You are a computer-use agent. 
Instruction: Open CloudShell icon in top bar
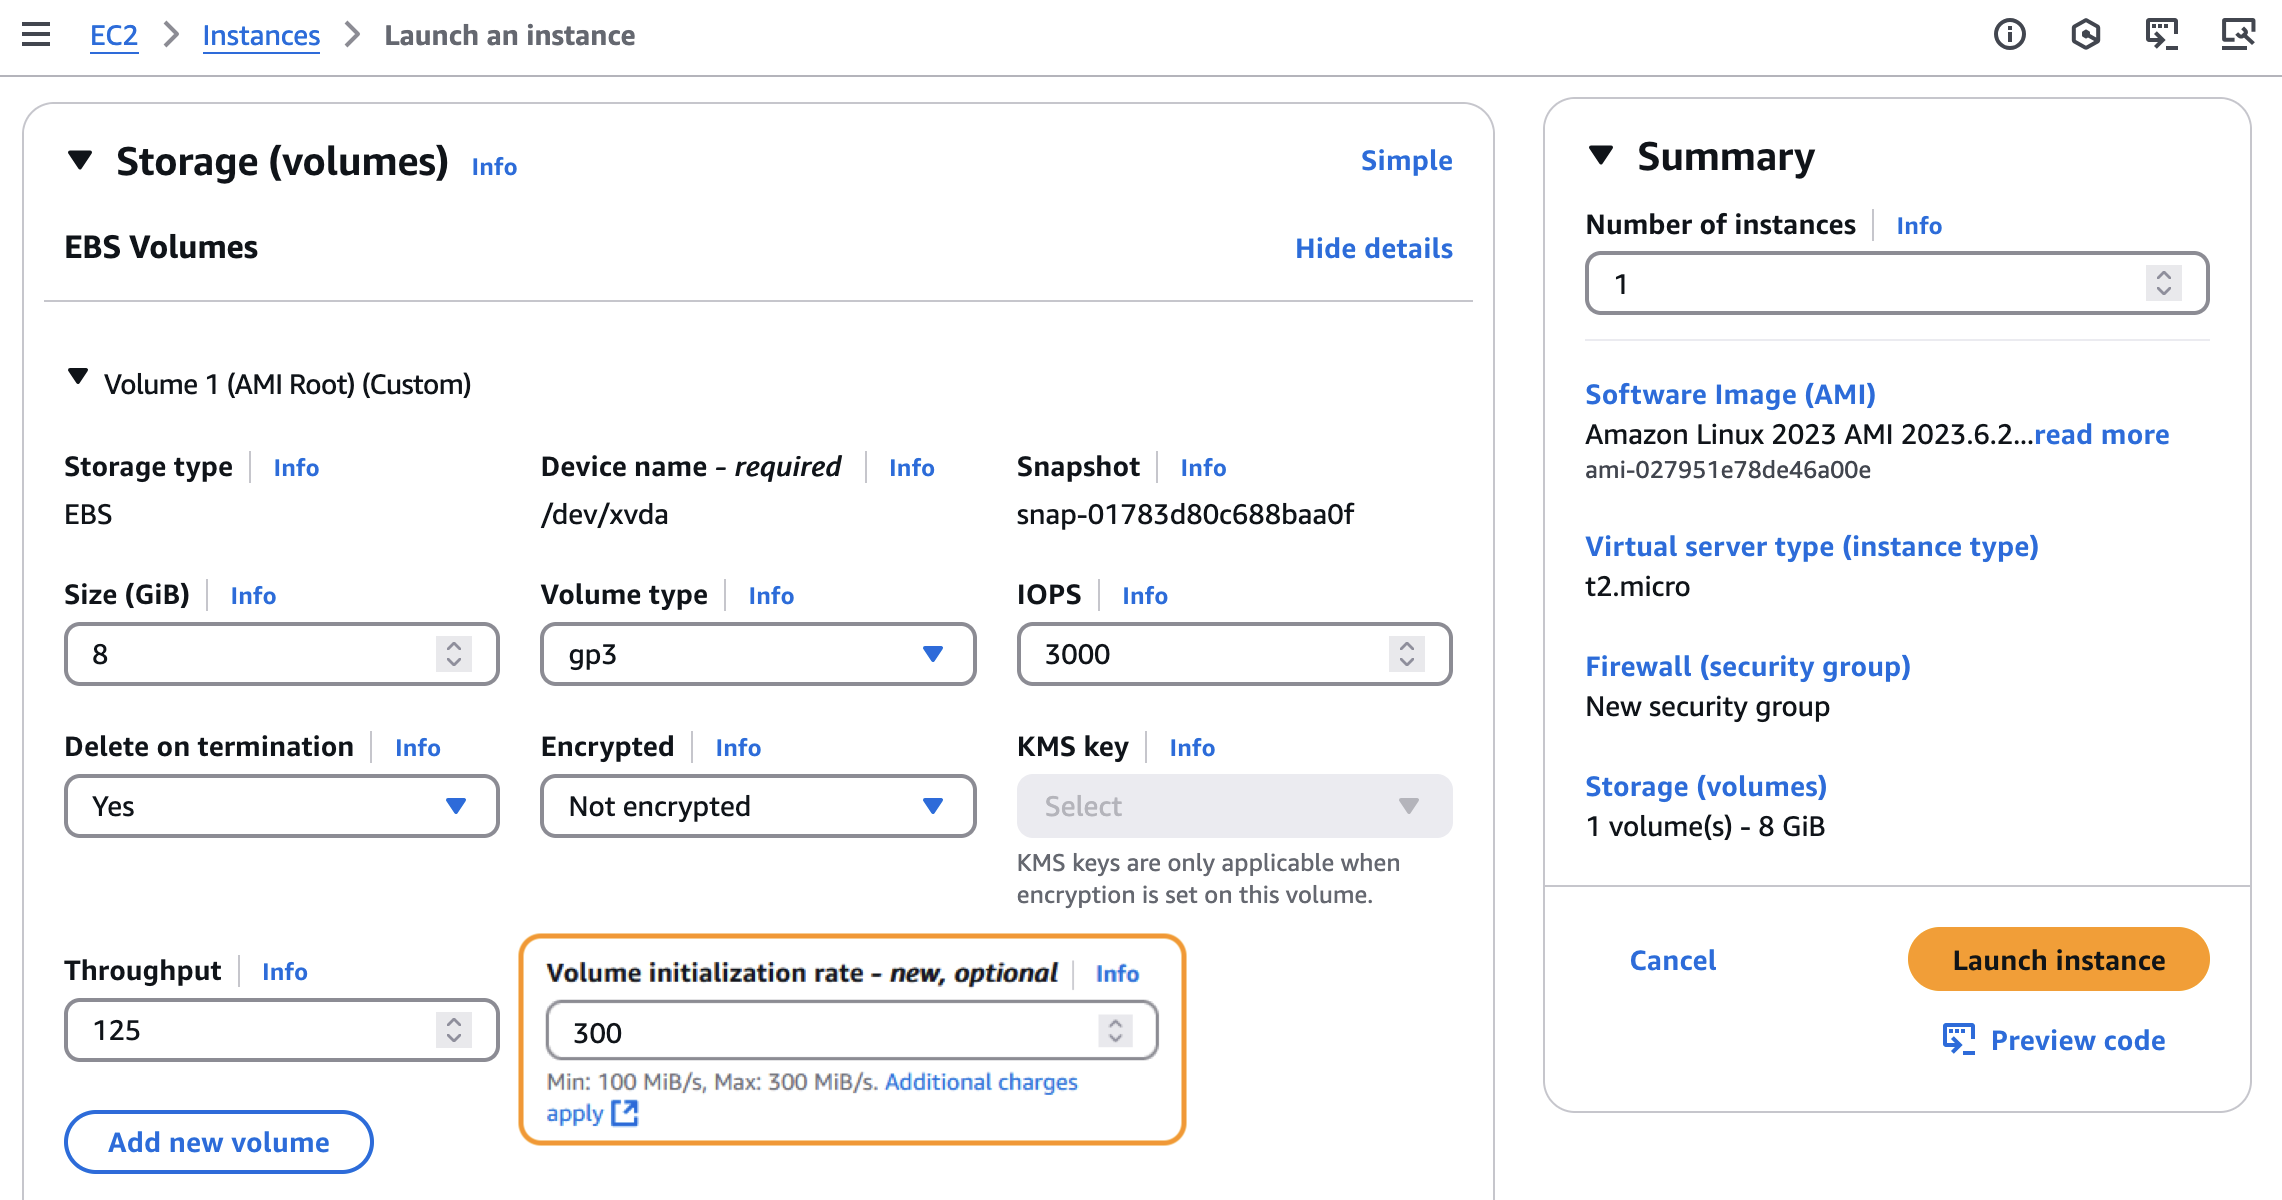pyautogui.click(x=2161, y=35)
